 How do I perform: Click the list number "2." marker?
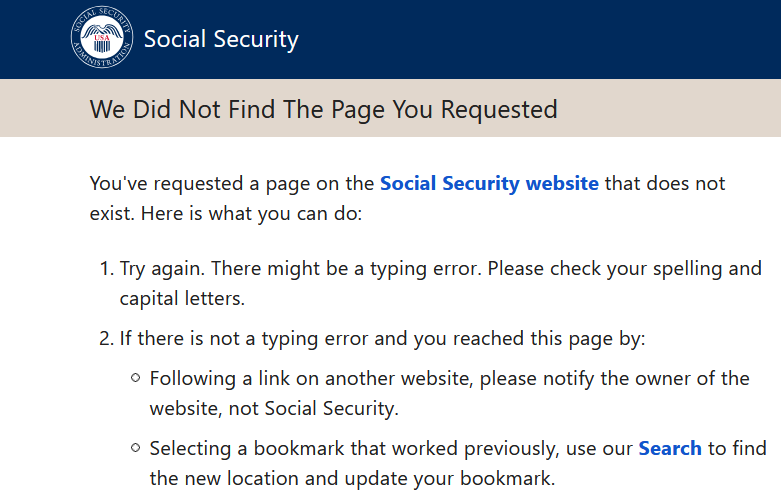[x=107, y=339]
